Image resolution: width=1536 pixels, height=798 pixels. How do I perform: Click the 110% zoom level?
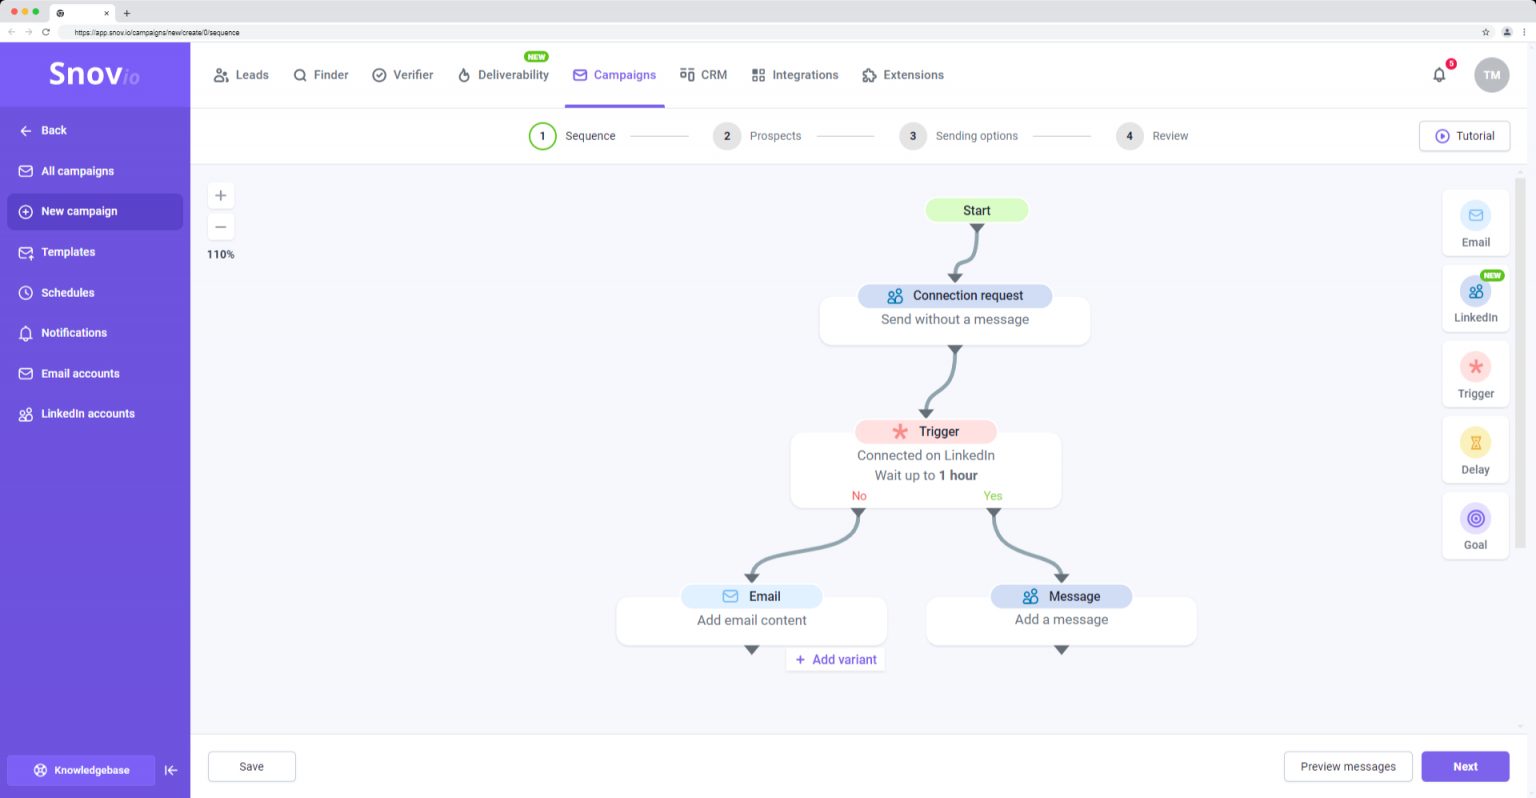tap(221, 255)
